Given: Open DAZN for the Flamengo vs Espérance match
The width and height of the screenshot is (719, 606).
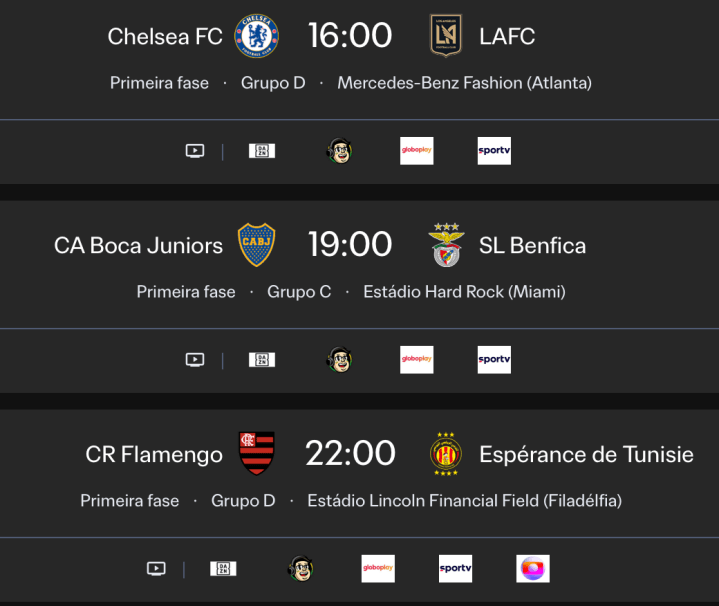Looking at the screenshot, I should pos(223,569).
